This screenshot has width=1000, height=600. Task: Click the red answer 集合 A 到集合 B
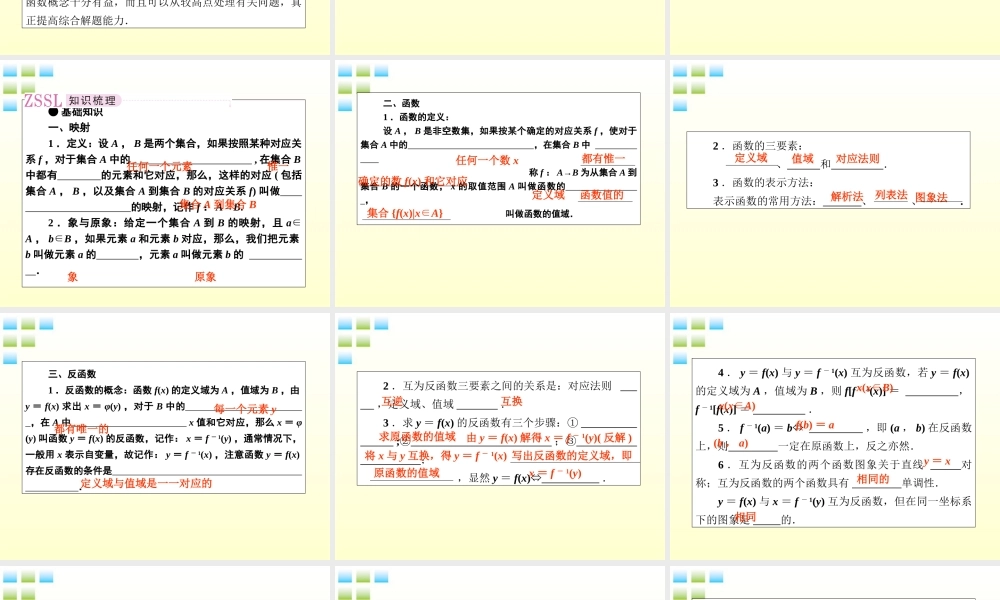click(x=217, y=204)
